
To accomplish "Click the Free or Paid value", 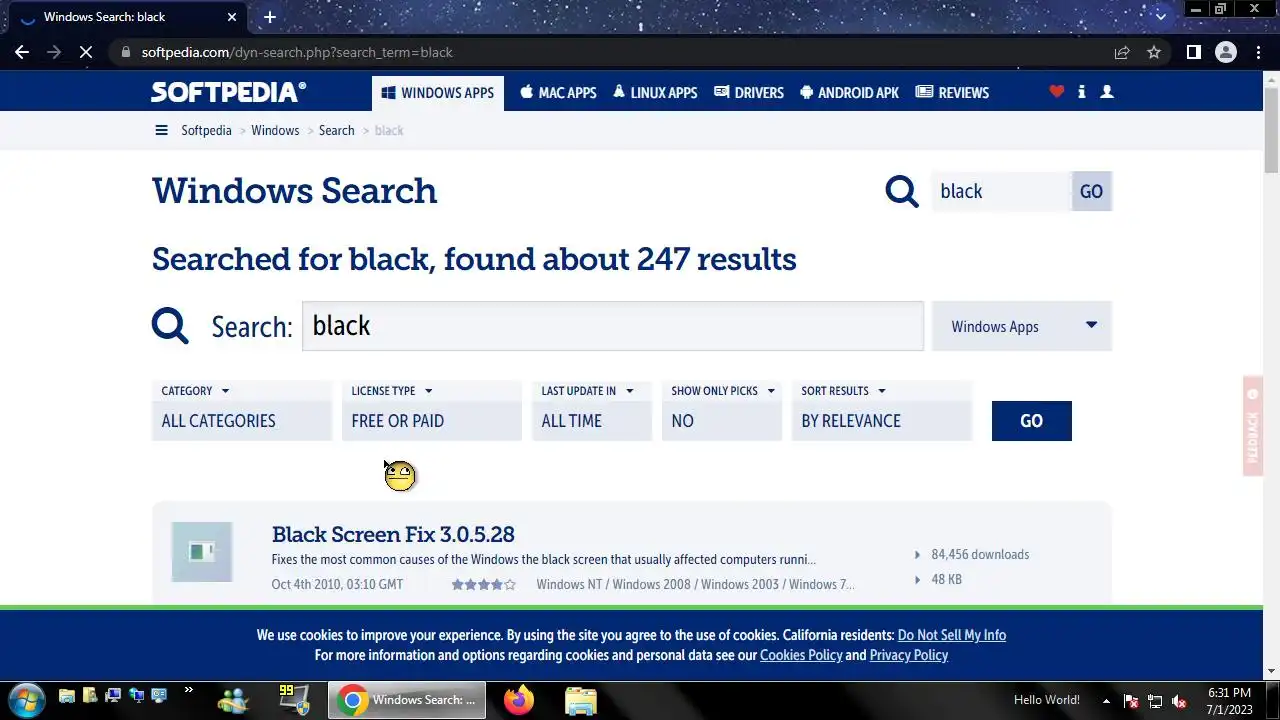I will click(x=431, y=421).
